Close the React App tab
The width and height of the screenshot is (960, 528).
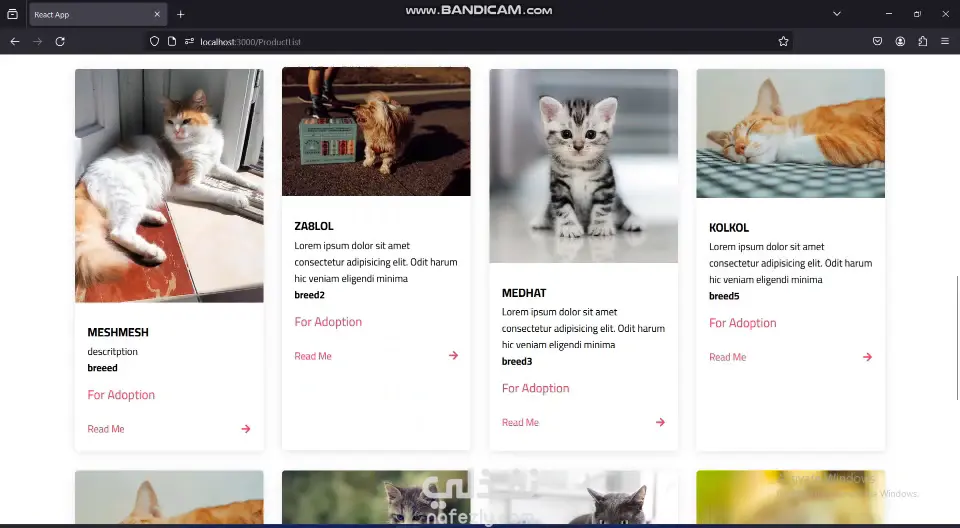click(157, 14)
